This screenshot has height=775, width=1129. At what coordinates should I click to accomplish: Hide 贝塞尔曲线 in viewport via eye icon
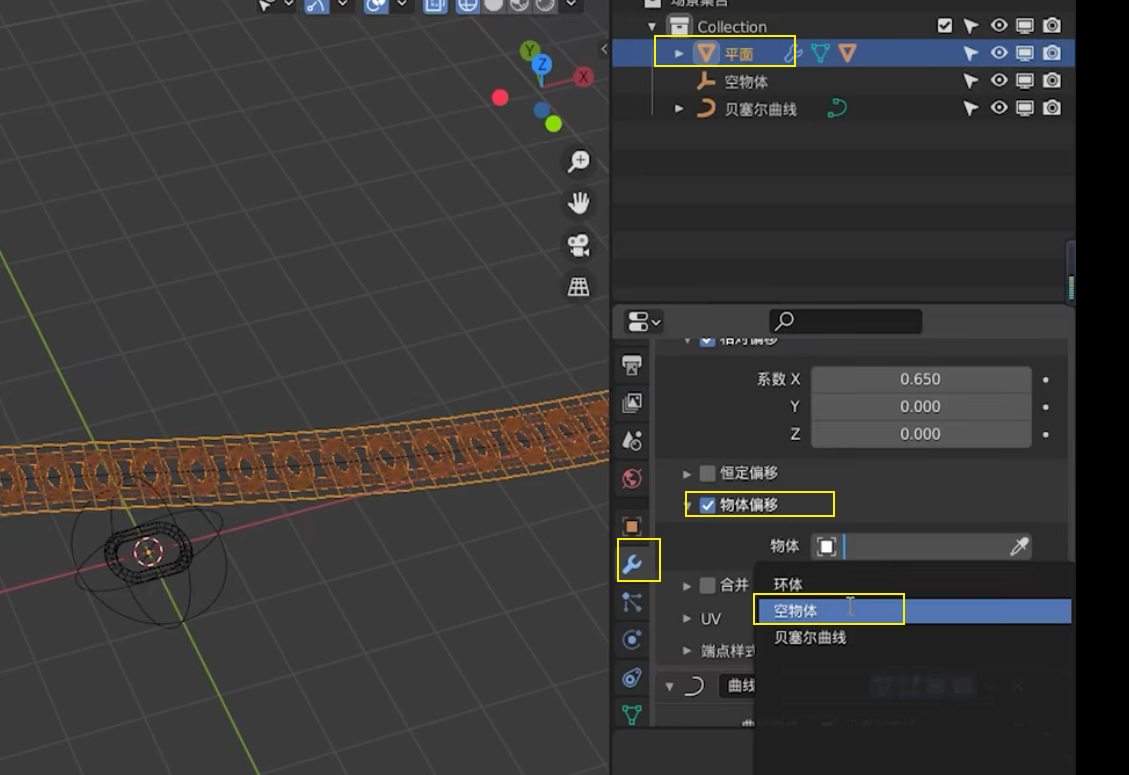[x=998, y=107]
